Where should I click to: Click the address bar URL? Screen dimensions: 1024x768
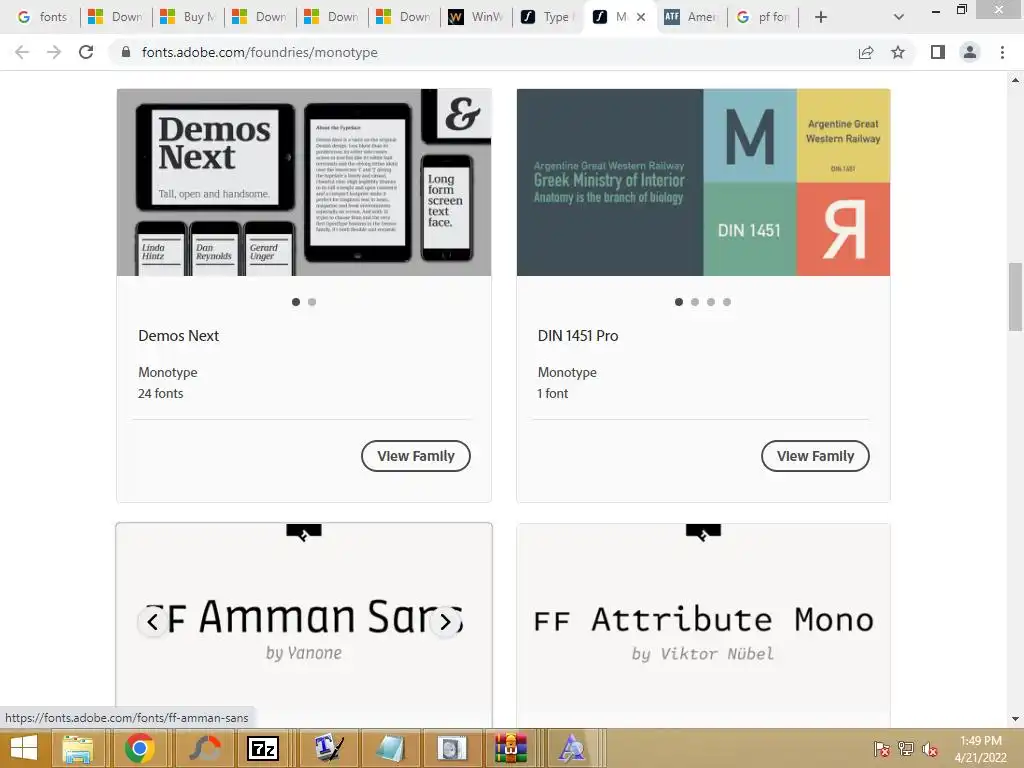[260, 52]
